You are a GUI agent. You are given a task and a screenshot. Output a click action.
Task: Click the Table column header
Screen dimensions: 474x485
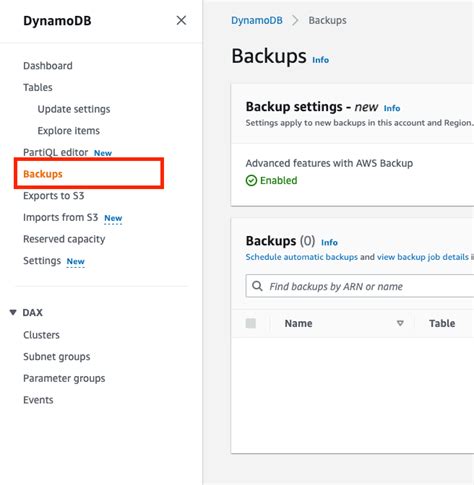[442, 323]
